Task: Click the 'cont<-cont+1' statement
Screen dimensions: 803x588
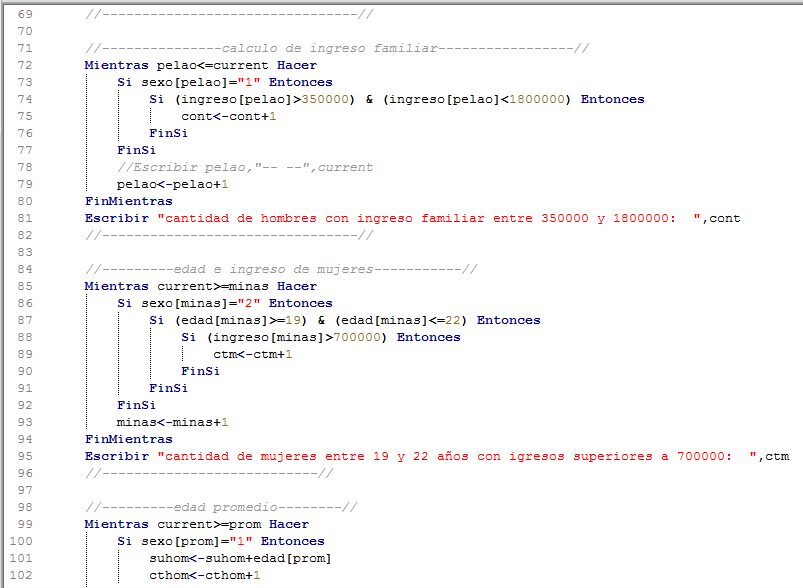Action: coord(228,116)
